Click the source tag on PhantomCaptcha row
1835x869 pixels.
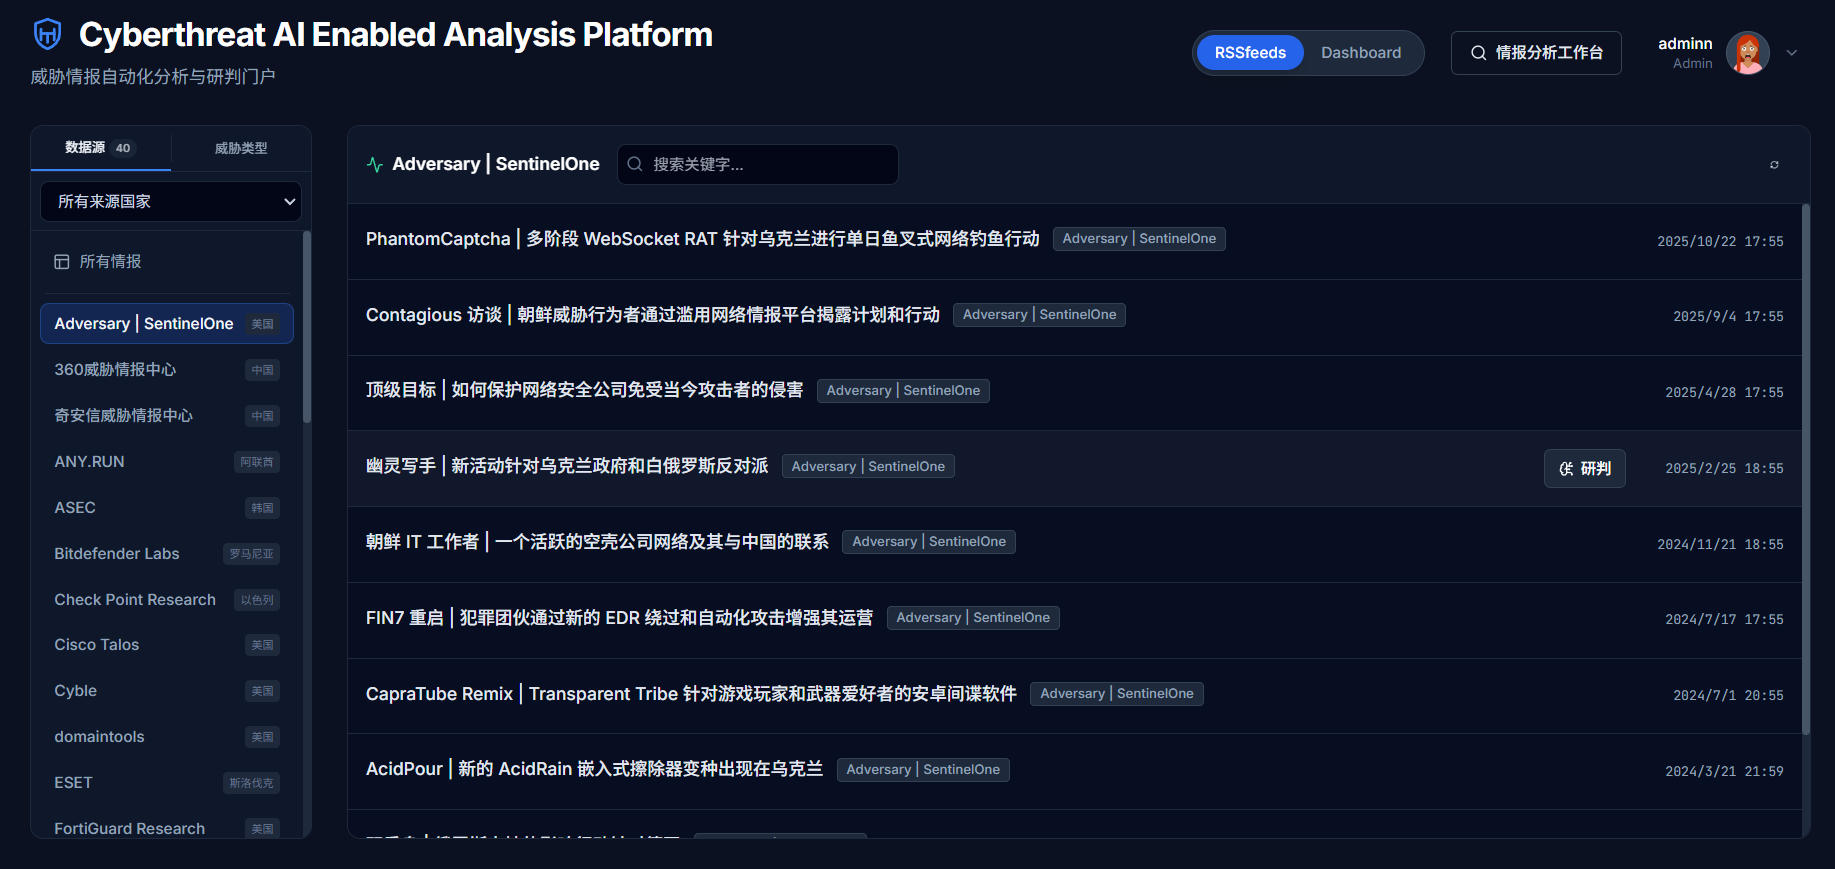(x=1139, y=239)
